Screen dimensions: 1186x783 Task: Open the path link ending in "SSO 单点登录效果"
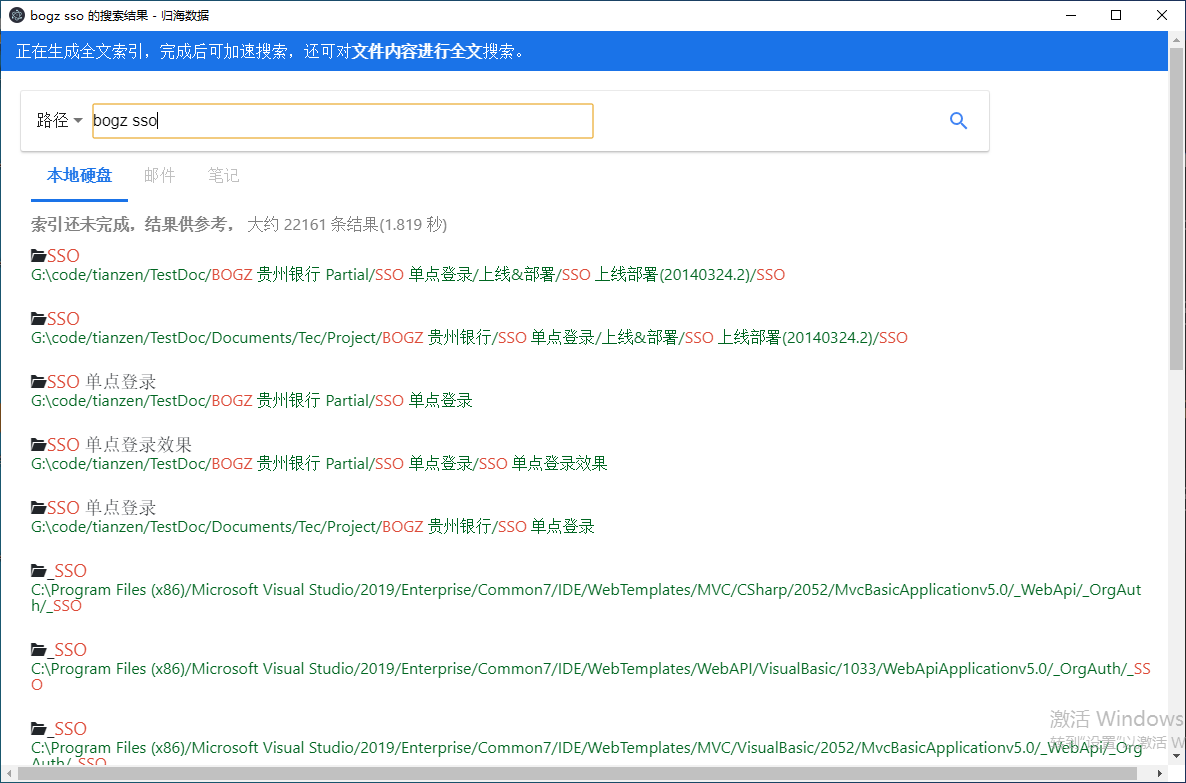click(x=319, y=464)
